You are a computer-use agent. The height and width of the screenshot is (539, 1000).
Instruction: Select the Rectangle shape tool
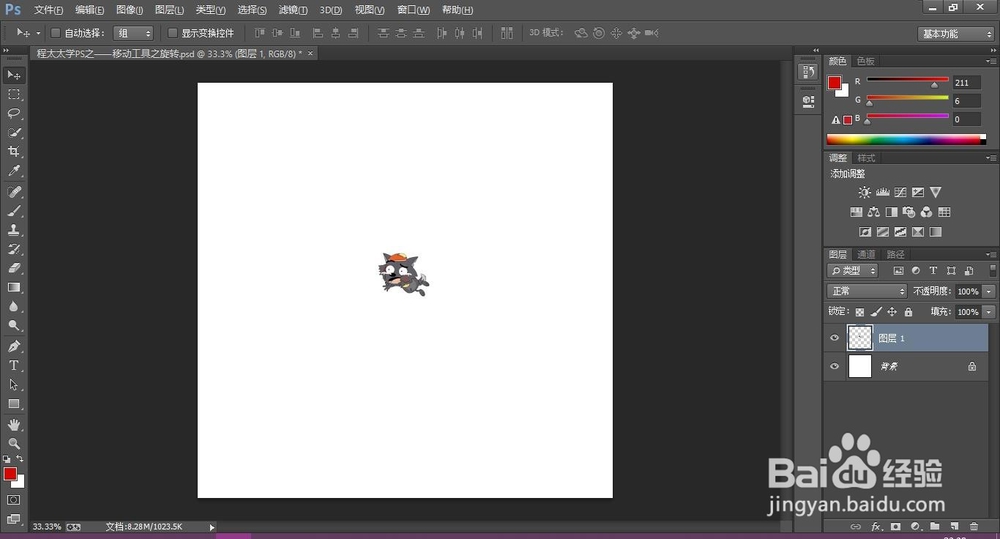[13, 404]
